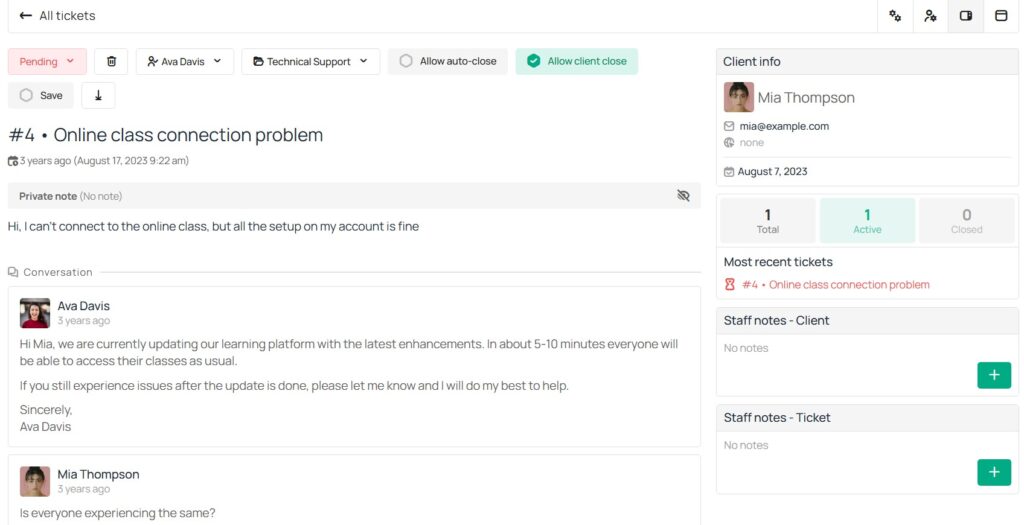Viewport: 1024px width, 525px height.
Task: Click the download arrow icon next to Save
Action: pyautogui.click(x=98, y=96)
